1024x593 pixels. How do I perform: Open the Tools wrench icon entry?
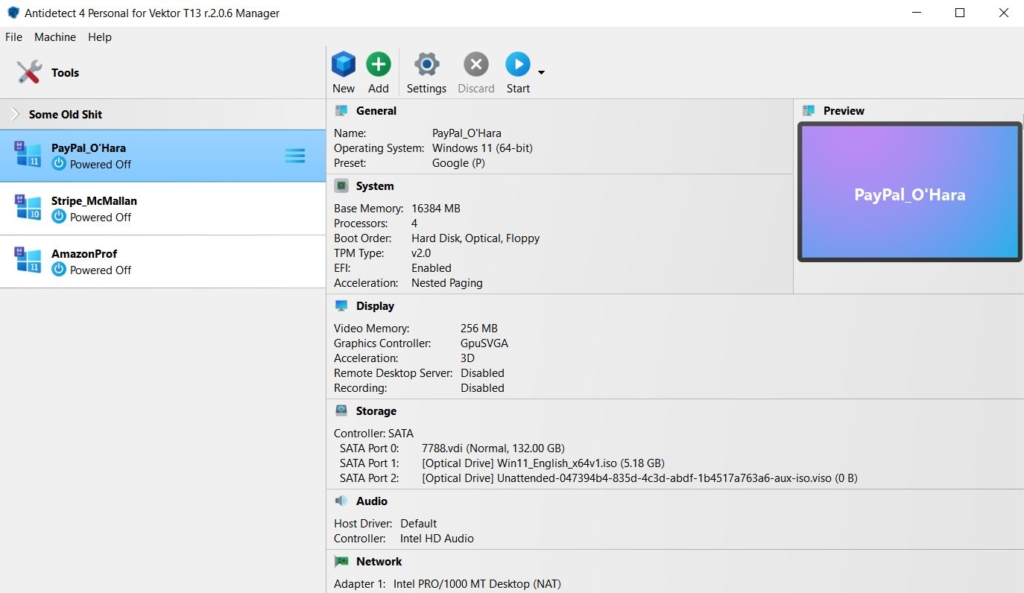click(x=30, y=72)
